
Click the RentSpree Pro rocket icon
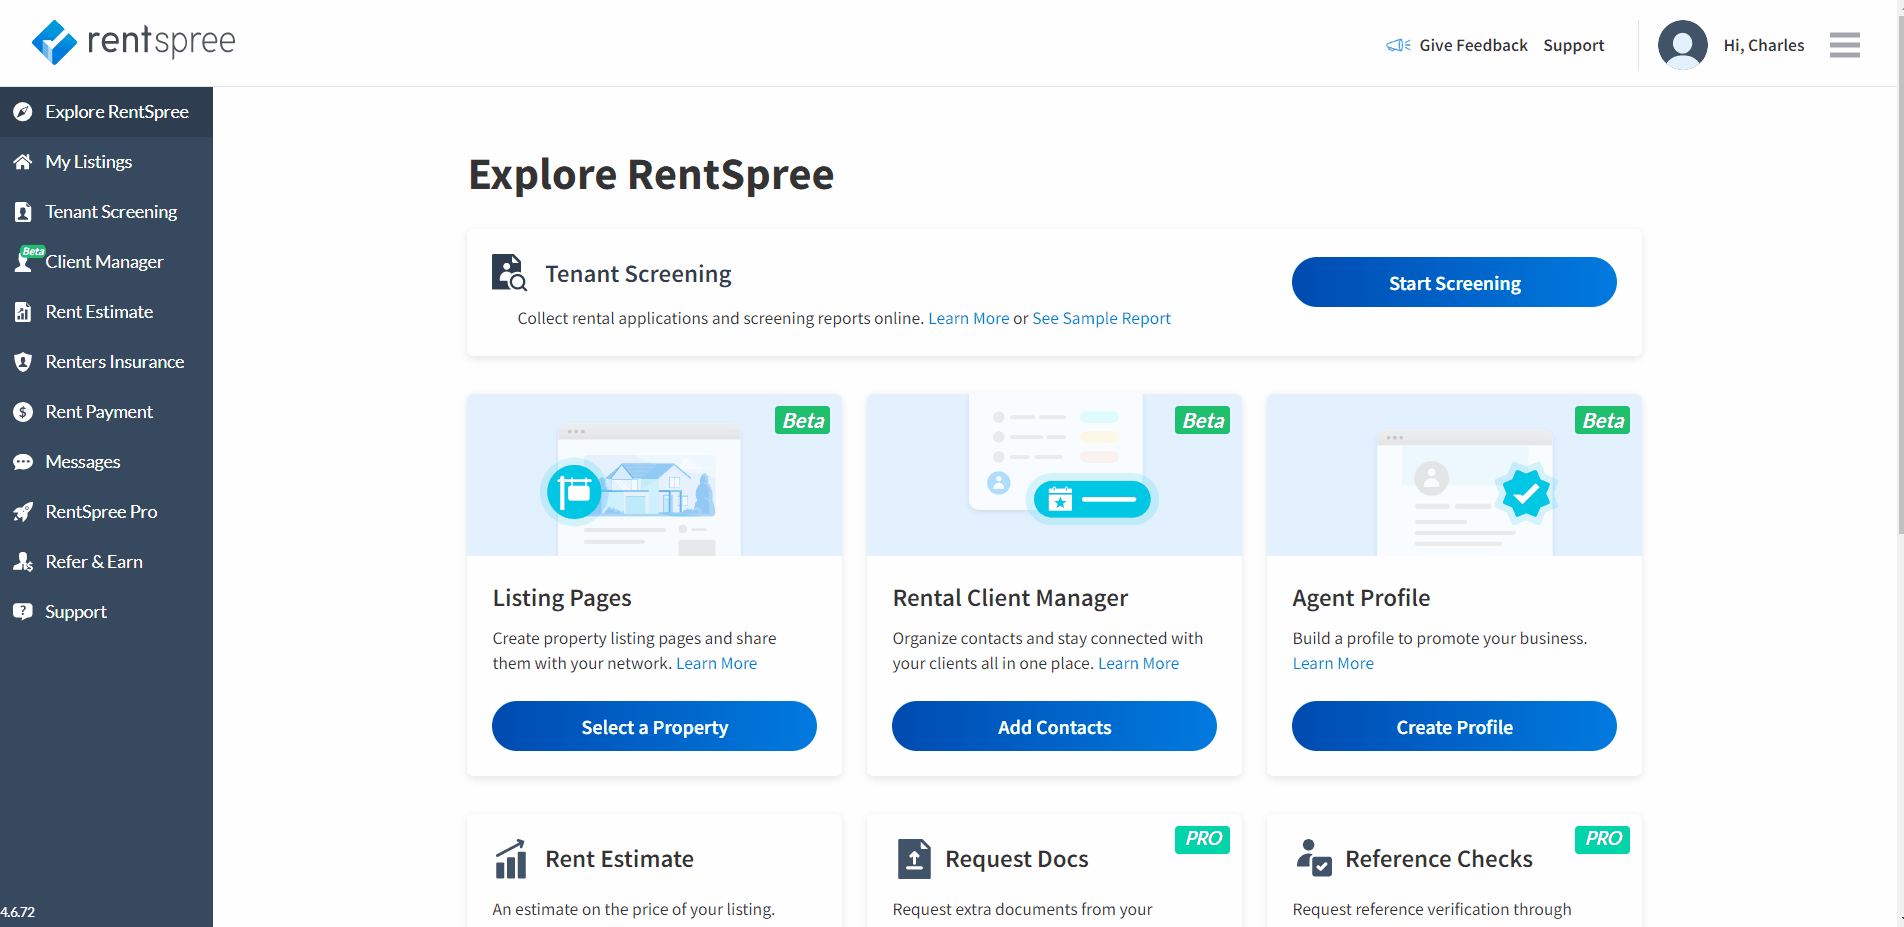23,512
